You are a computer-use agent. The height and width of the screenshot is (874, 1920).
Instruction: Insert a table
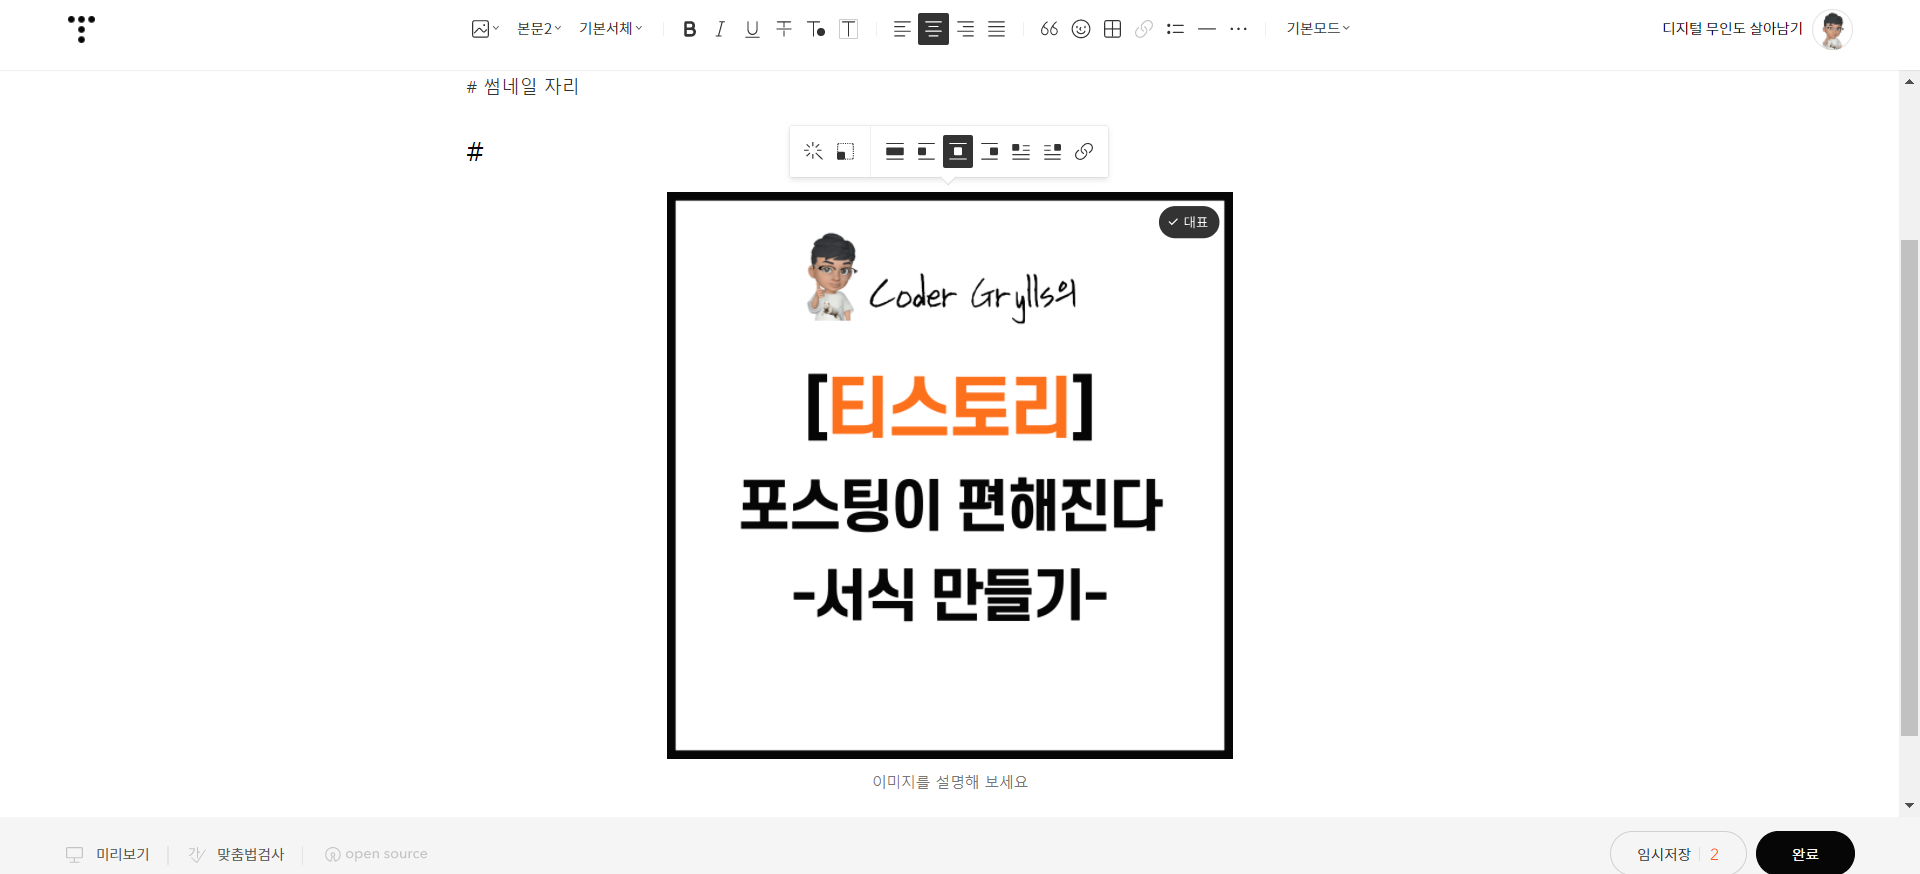1112,29
